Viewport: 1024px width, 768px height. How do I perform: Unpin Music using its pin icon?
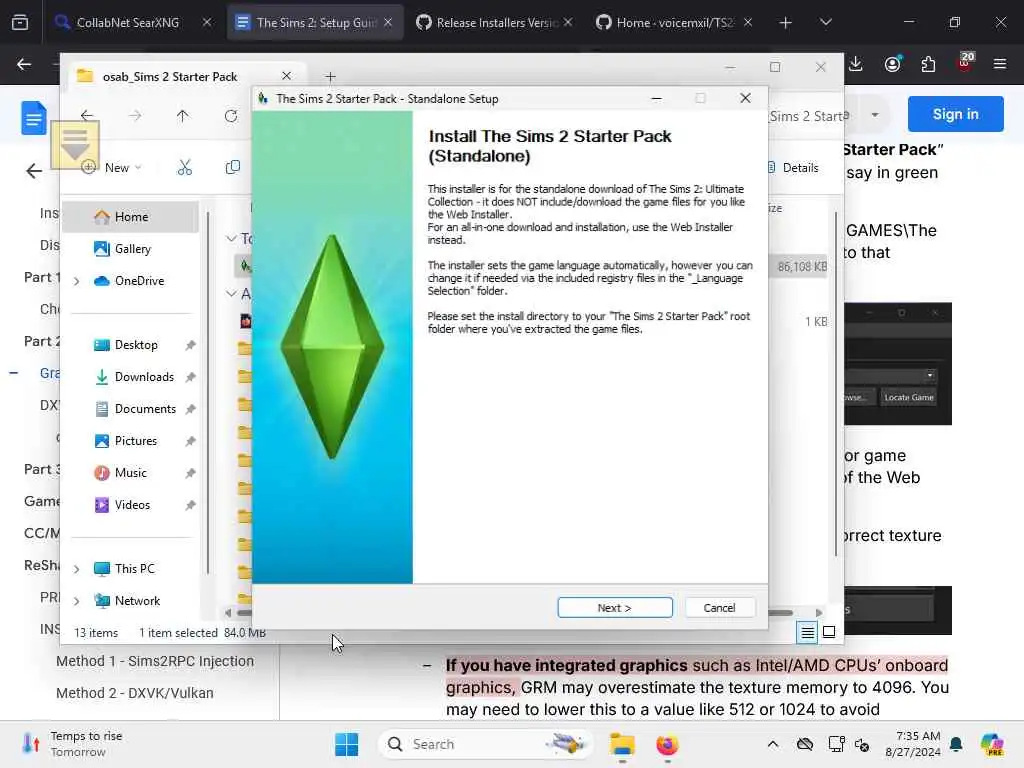coord(190,473)
